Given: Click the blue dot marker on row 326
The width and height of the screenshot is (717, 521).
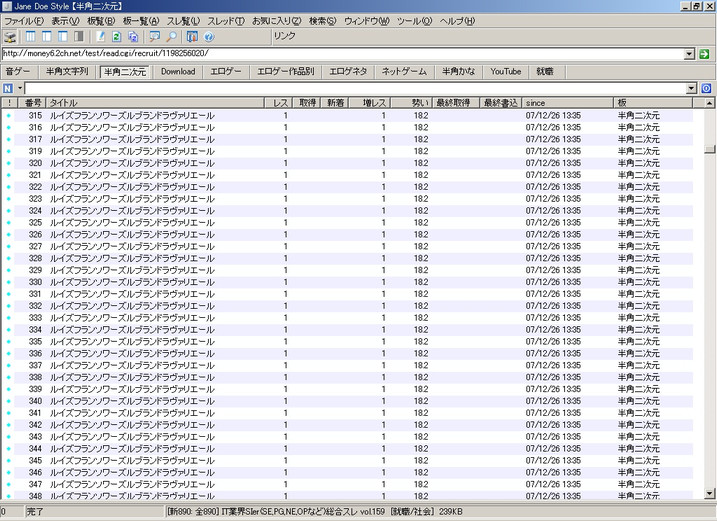Looking at the screenshot, I should (x=8, y=235).
